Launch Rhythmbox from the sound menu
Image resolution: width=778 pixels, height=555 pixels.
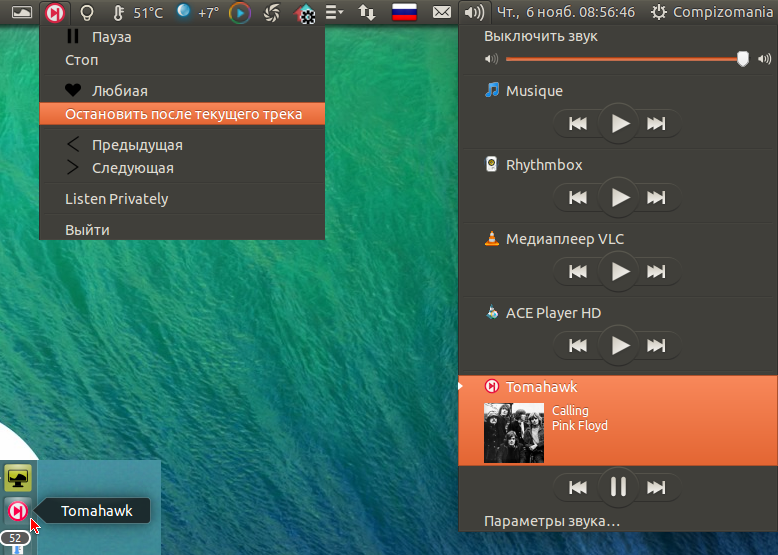coord(618,165)
